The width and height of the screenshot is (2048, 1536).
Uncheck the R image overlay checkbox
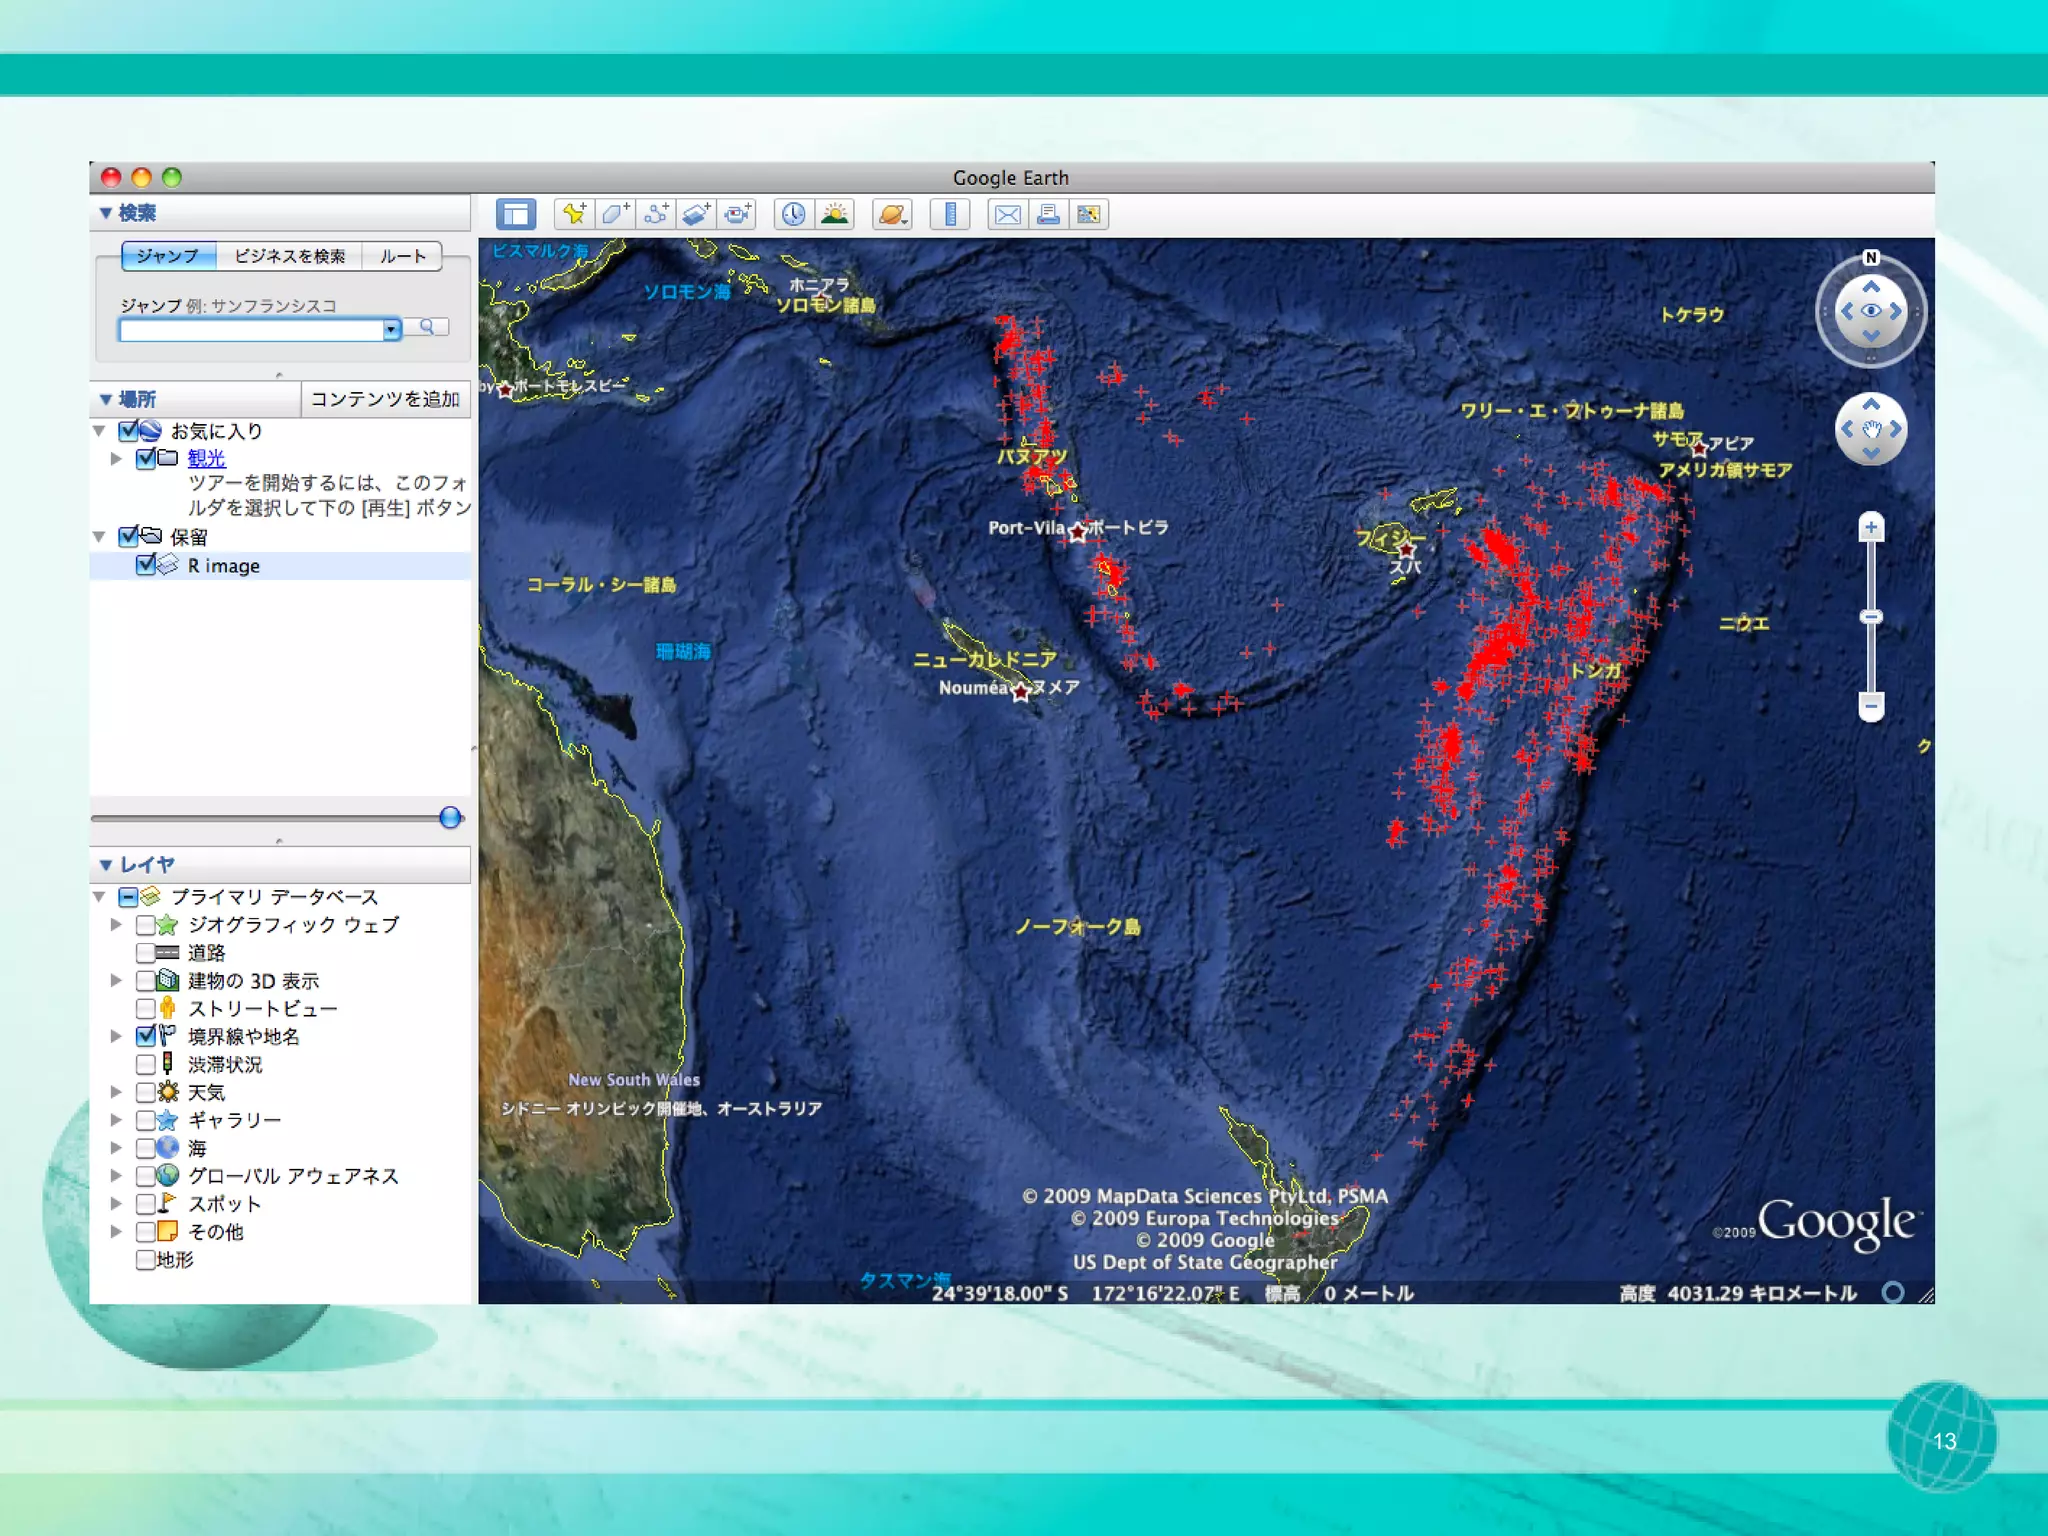[146, 565]
